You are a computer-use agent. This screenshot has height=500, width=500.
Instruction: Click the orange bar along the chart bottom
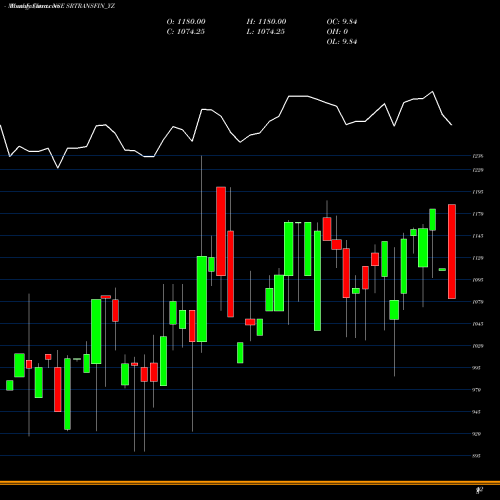point(250,482)
